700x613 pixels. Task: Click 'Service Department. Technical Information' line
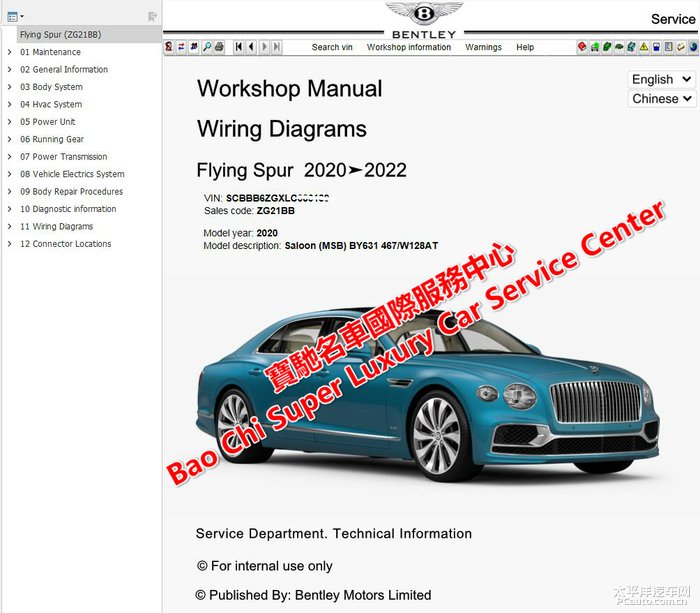(x=333, y=533)
